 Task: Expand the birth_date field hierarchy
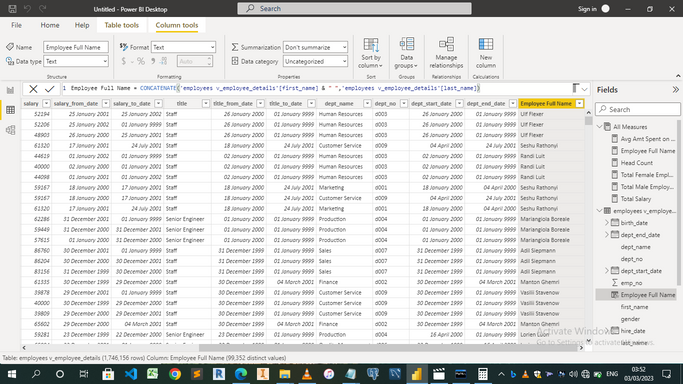pos(607,222)
